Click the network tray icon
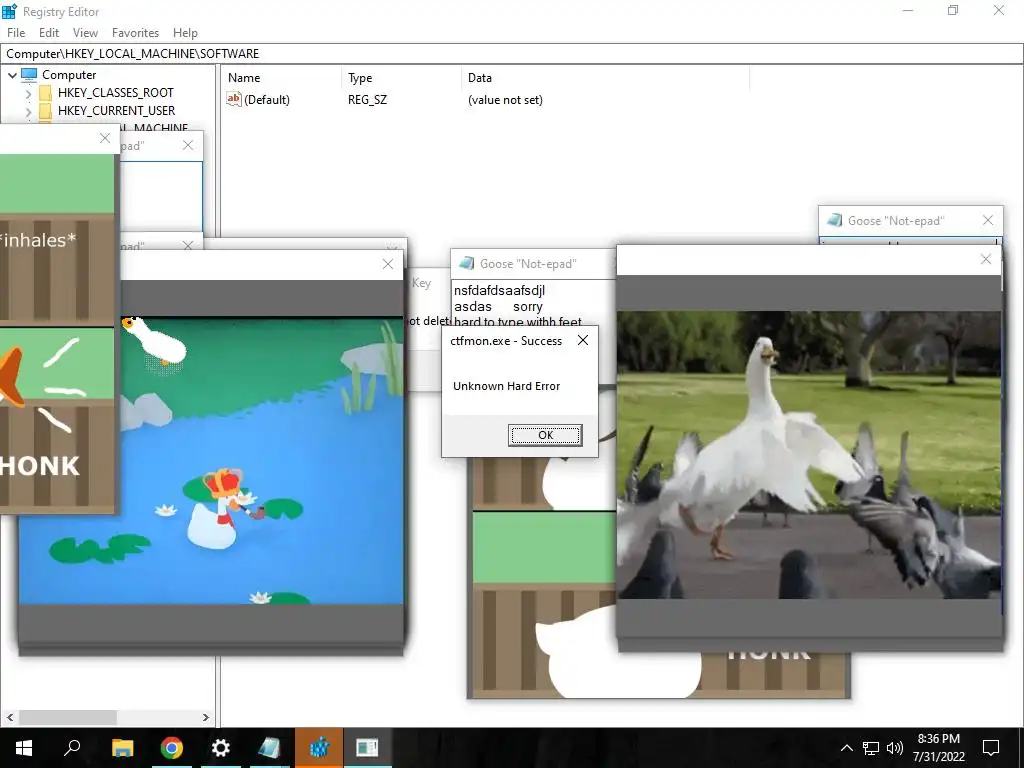Image resolution: width=1024 pixels, height=768 pixels. [x=871, y=748]
